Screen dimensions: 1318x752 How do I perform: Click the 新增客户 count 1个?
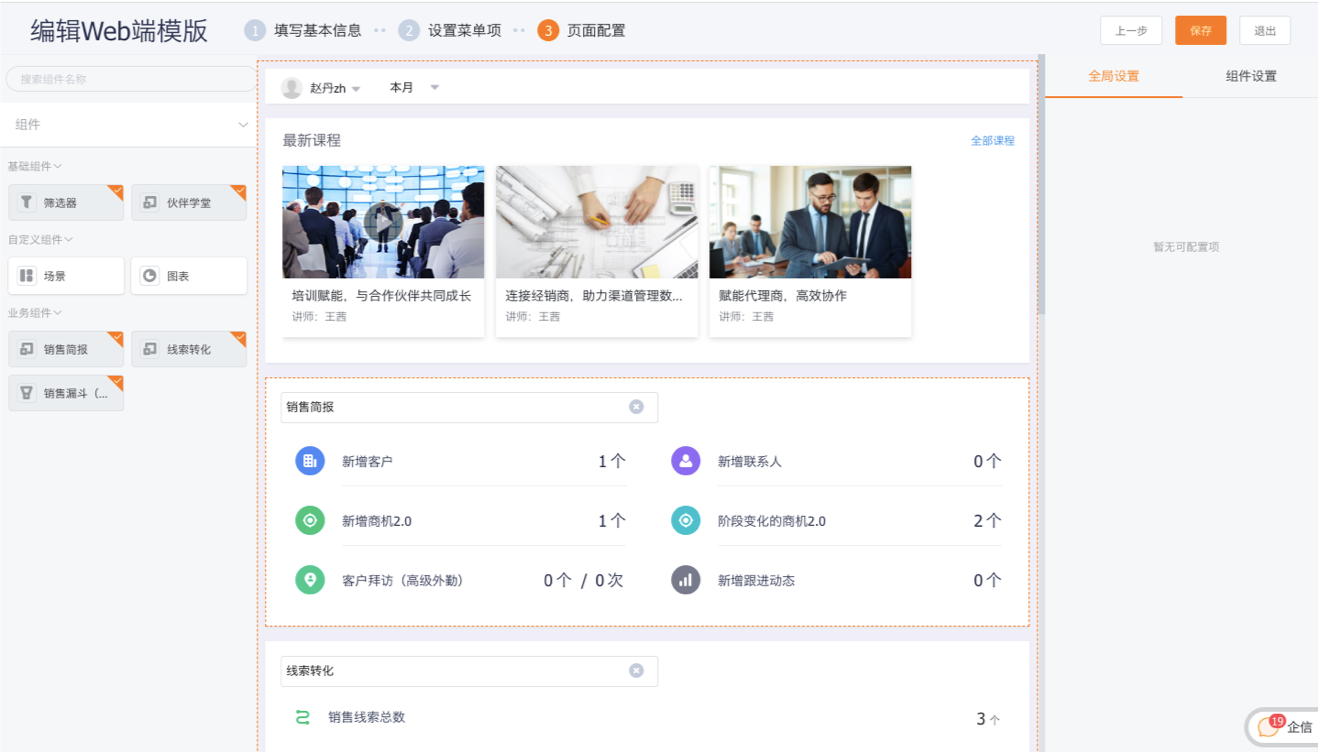(612, 462)
